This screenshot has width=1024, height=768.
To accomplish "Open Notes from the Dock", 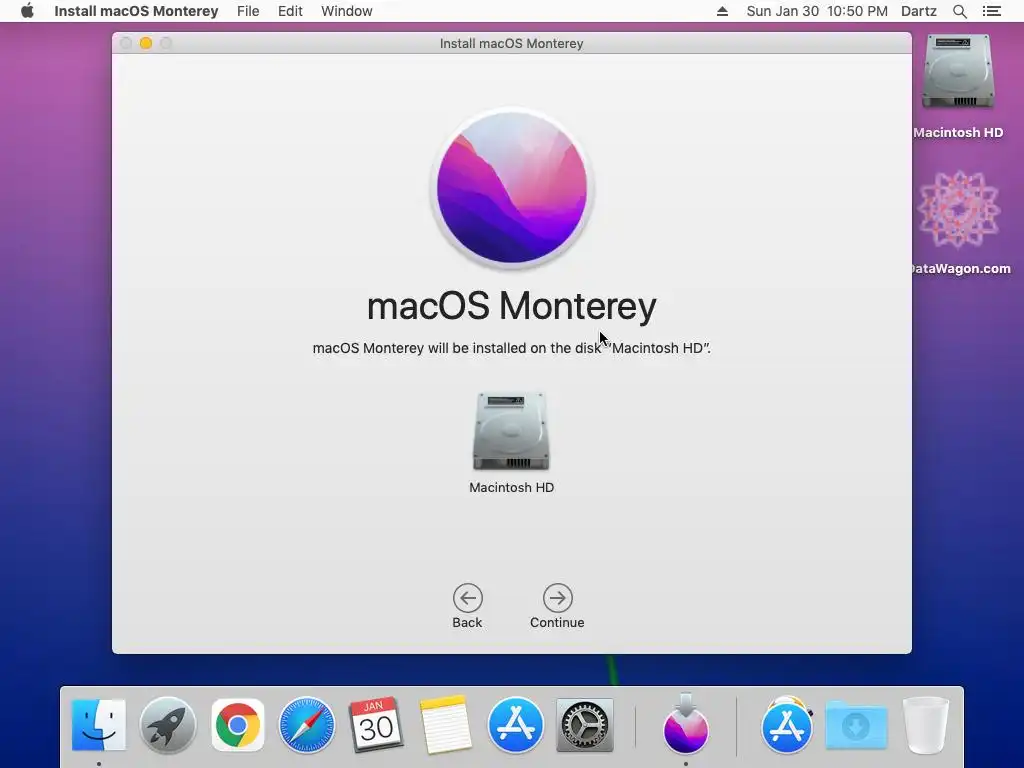I will [x=446, y=725].
